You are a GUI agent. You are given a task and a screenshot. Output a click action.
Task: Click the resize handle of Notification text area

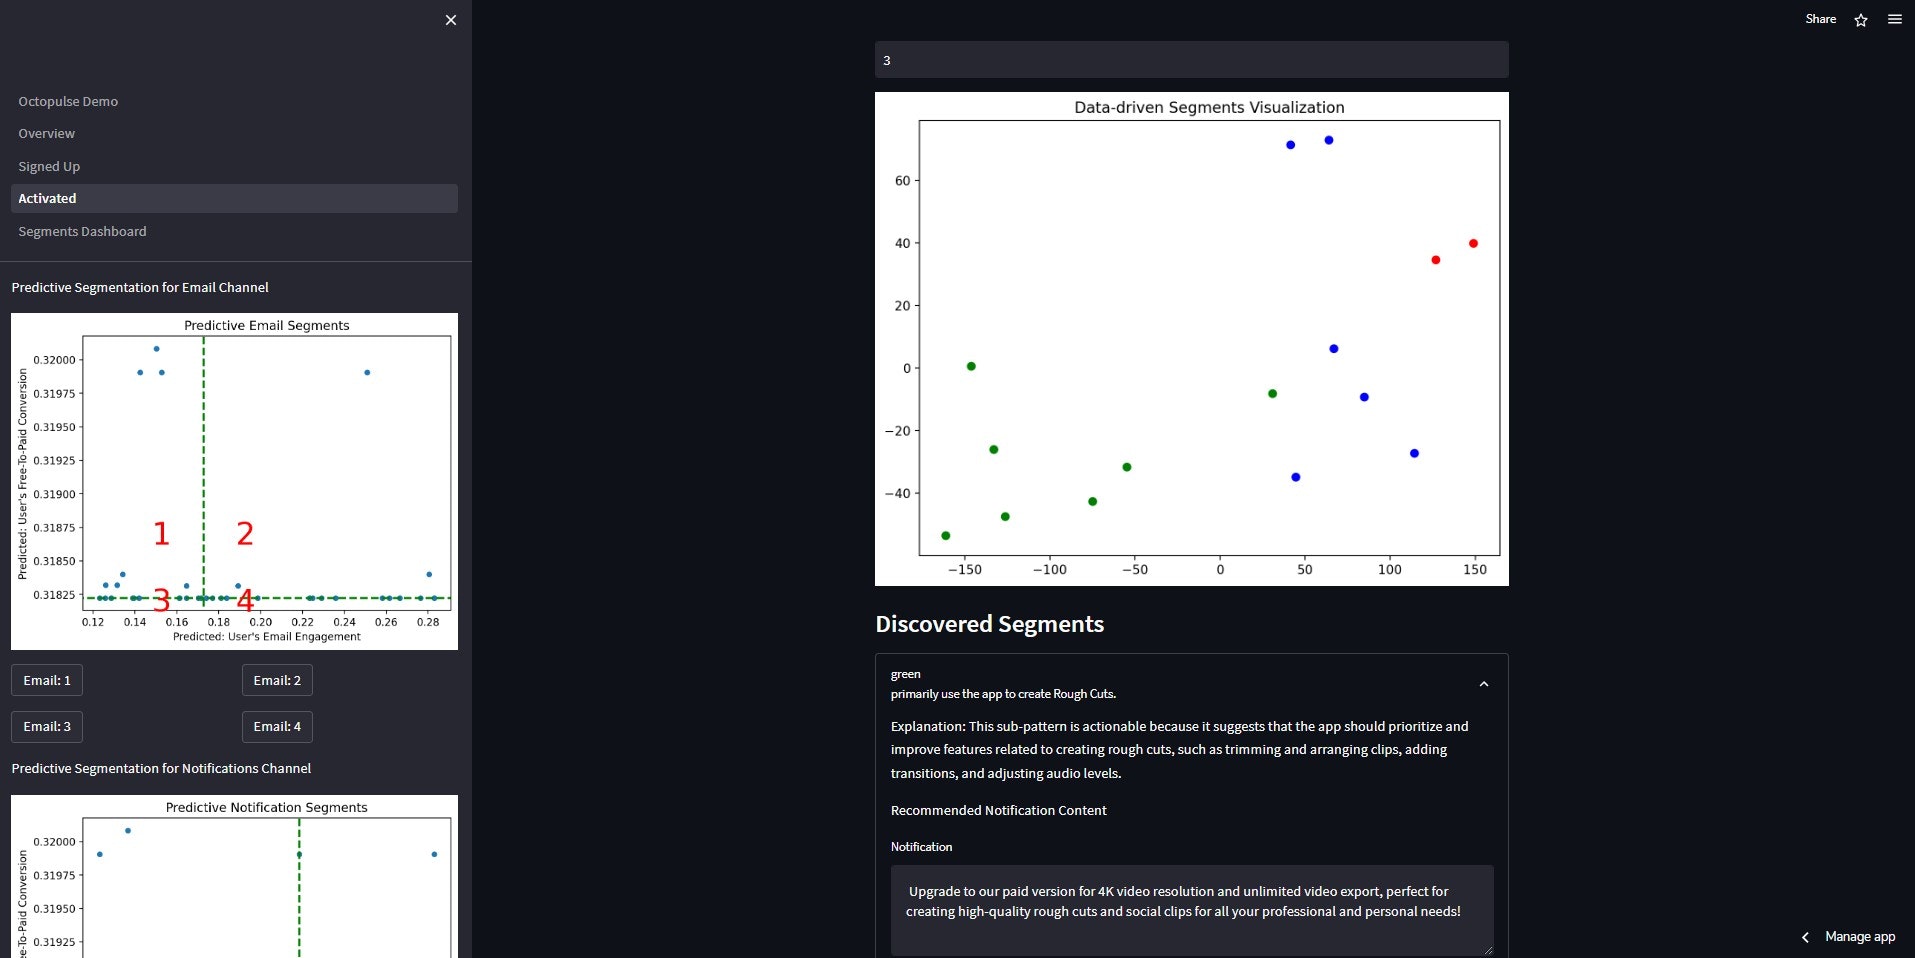point(1487,949)
